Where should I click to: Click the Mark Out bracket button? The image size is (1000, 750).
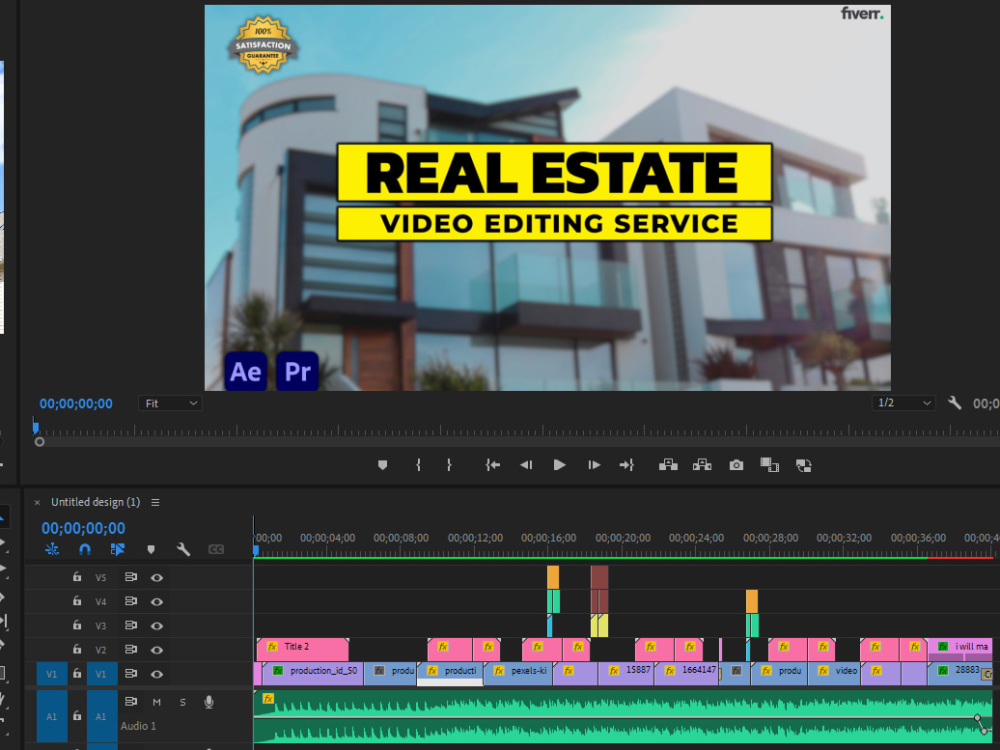[449, 465]
